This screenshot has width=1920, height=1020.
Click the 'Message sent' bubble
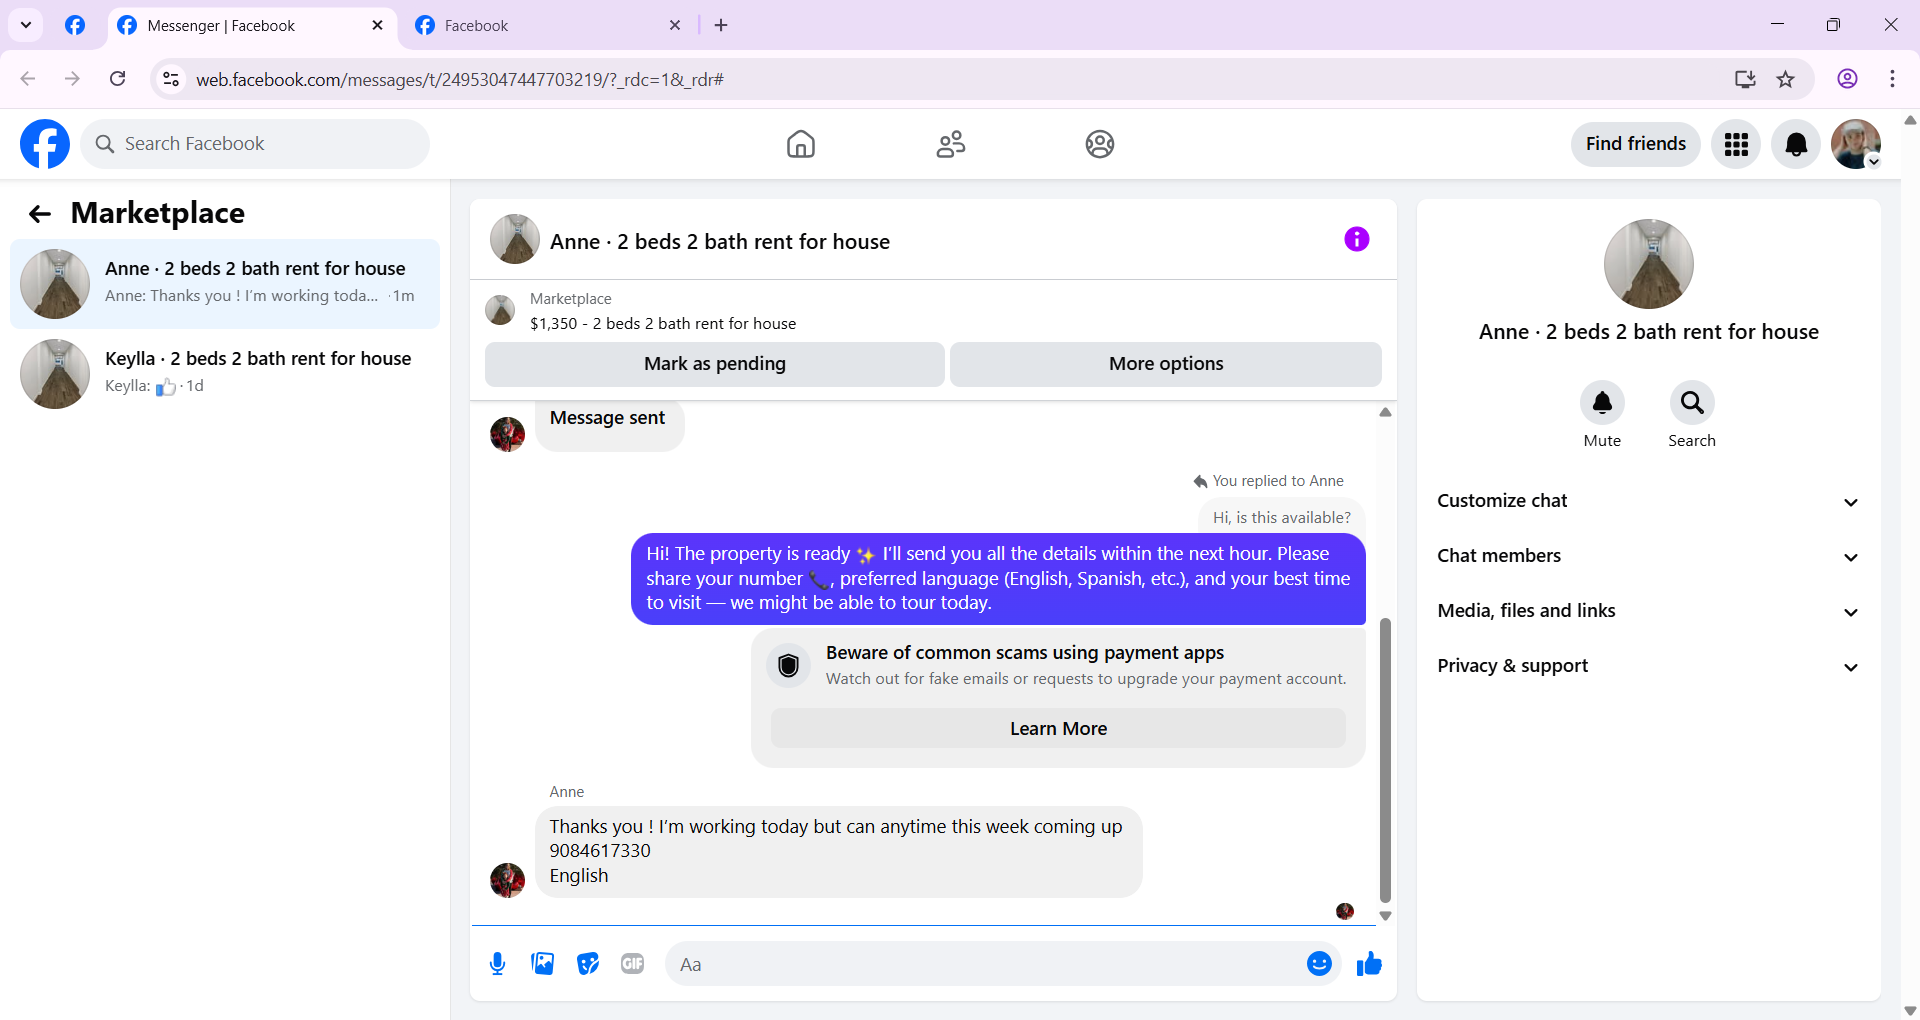click(609, 424)
